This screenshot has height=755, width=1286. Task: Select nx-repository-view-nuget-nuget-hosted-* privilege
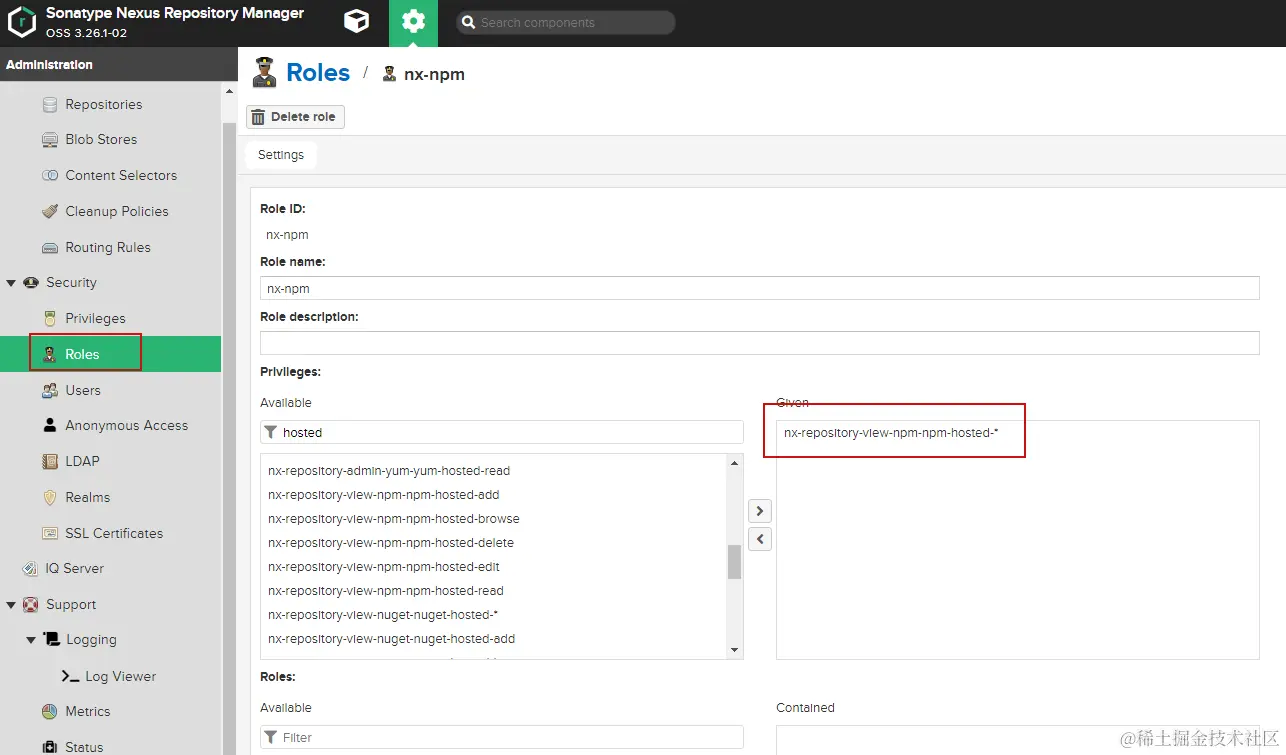pyautogui.click(x=493, y=615)
